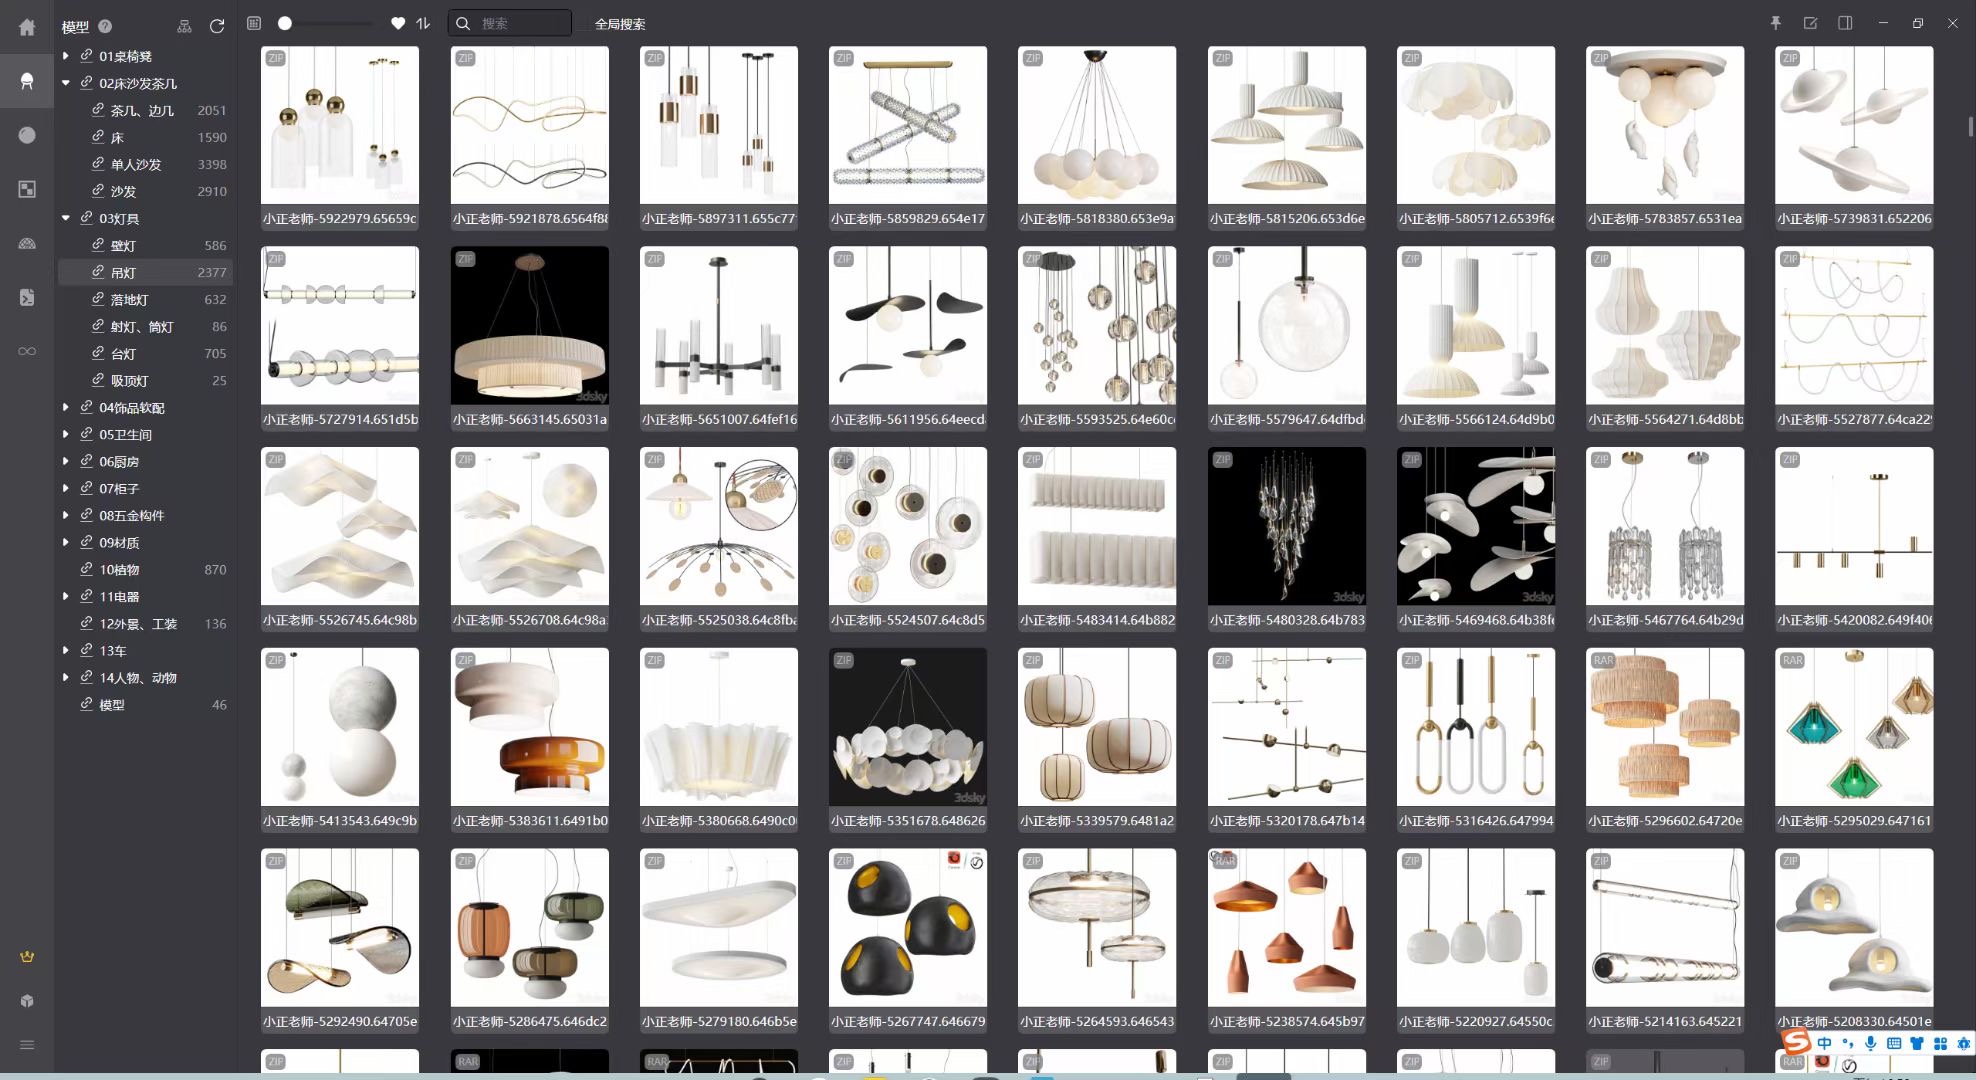The width and height of the screenshot is (1976, 1080).
Task: Open the Home icon in left sidebar
Action: [x=27, y=27]
